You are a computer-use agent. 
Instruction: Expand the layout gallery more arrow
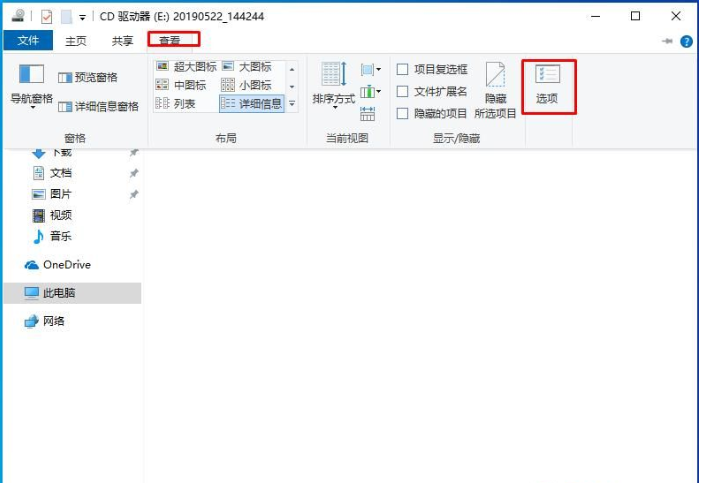pos(292,104)
